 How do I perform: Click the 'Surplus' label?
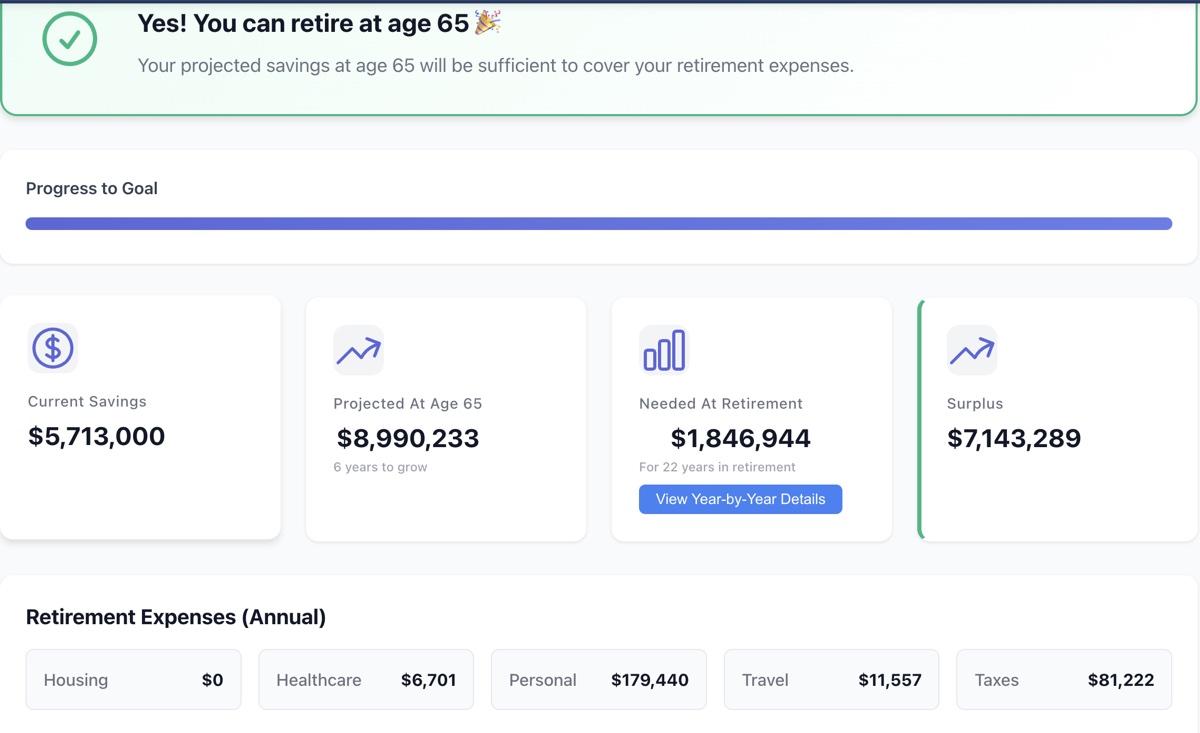pyautogui.click(x=975, y=404)
